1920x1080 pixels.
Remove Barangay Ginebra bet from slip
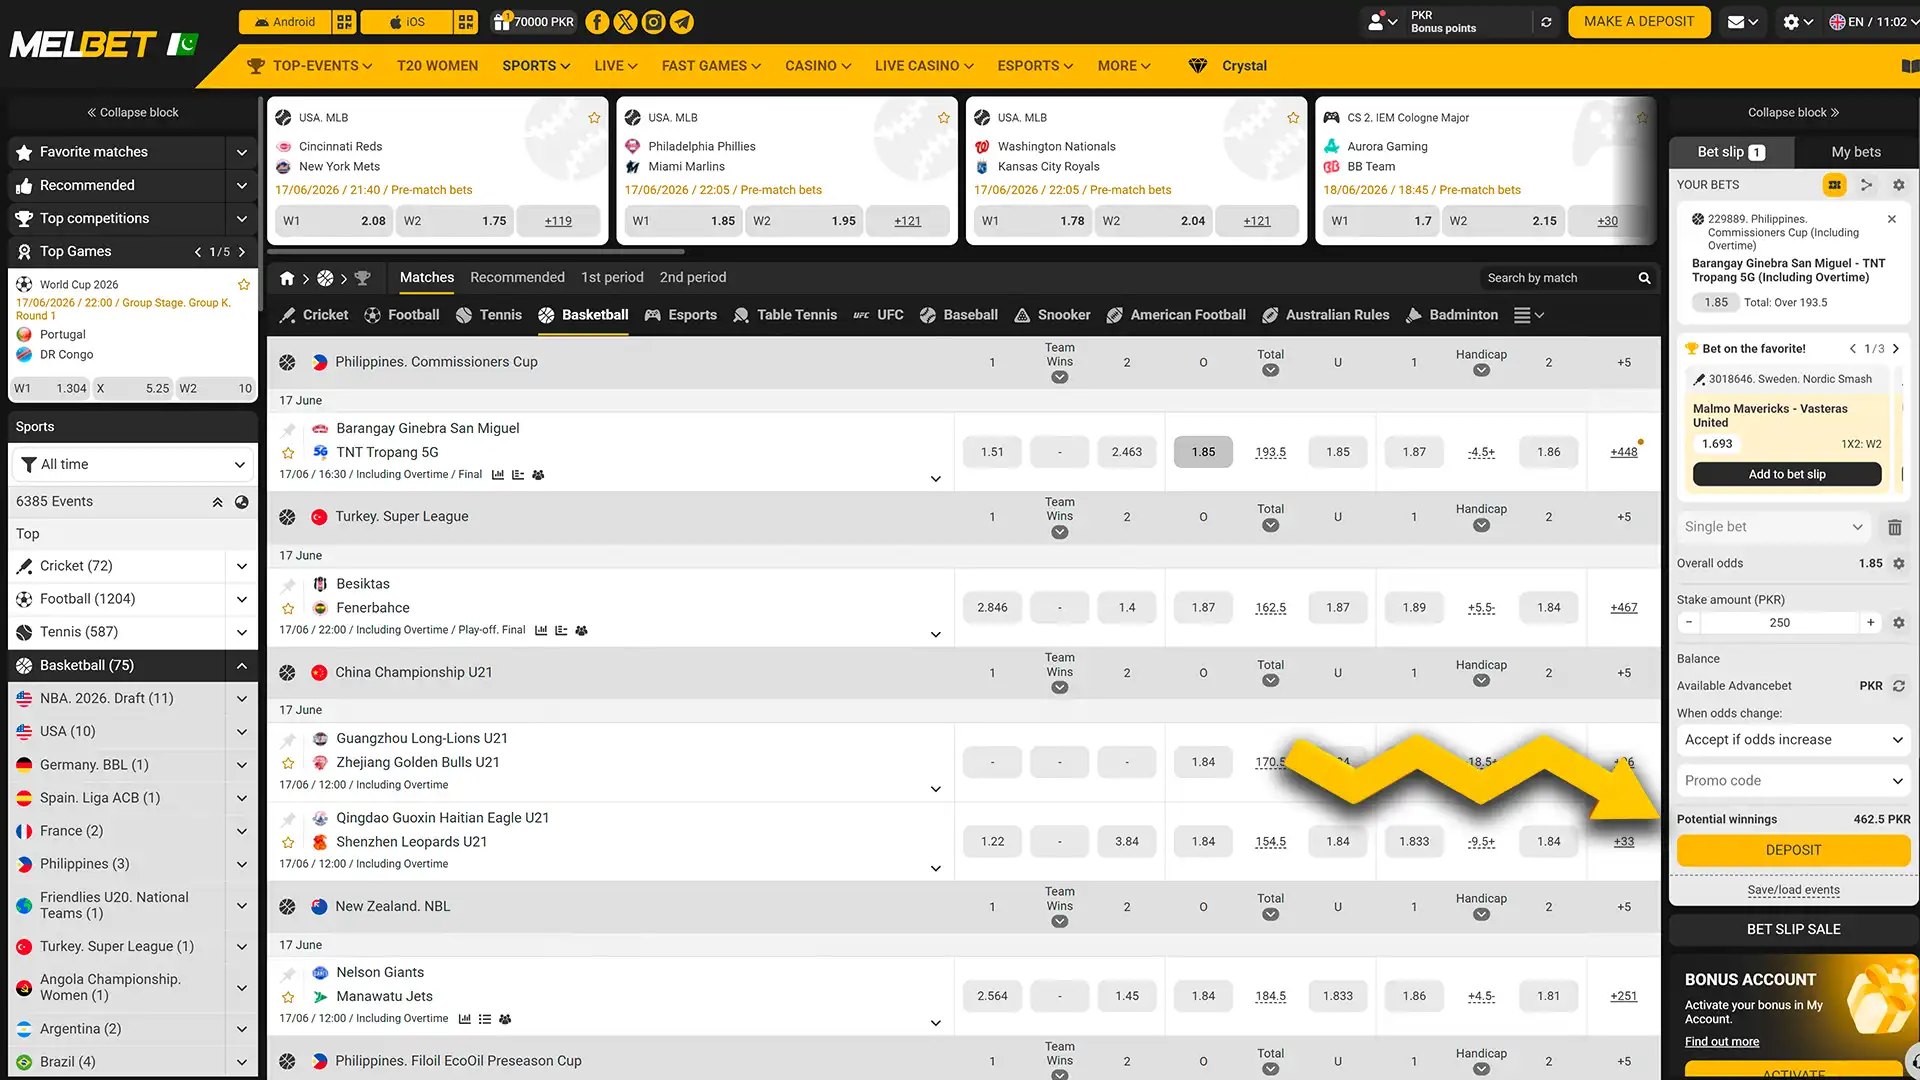click(1891, 219)
